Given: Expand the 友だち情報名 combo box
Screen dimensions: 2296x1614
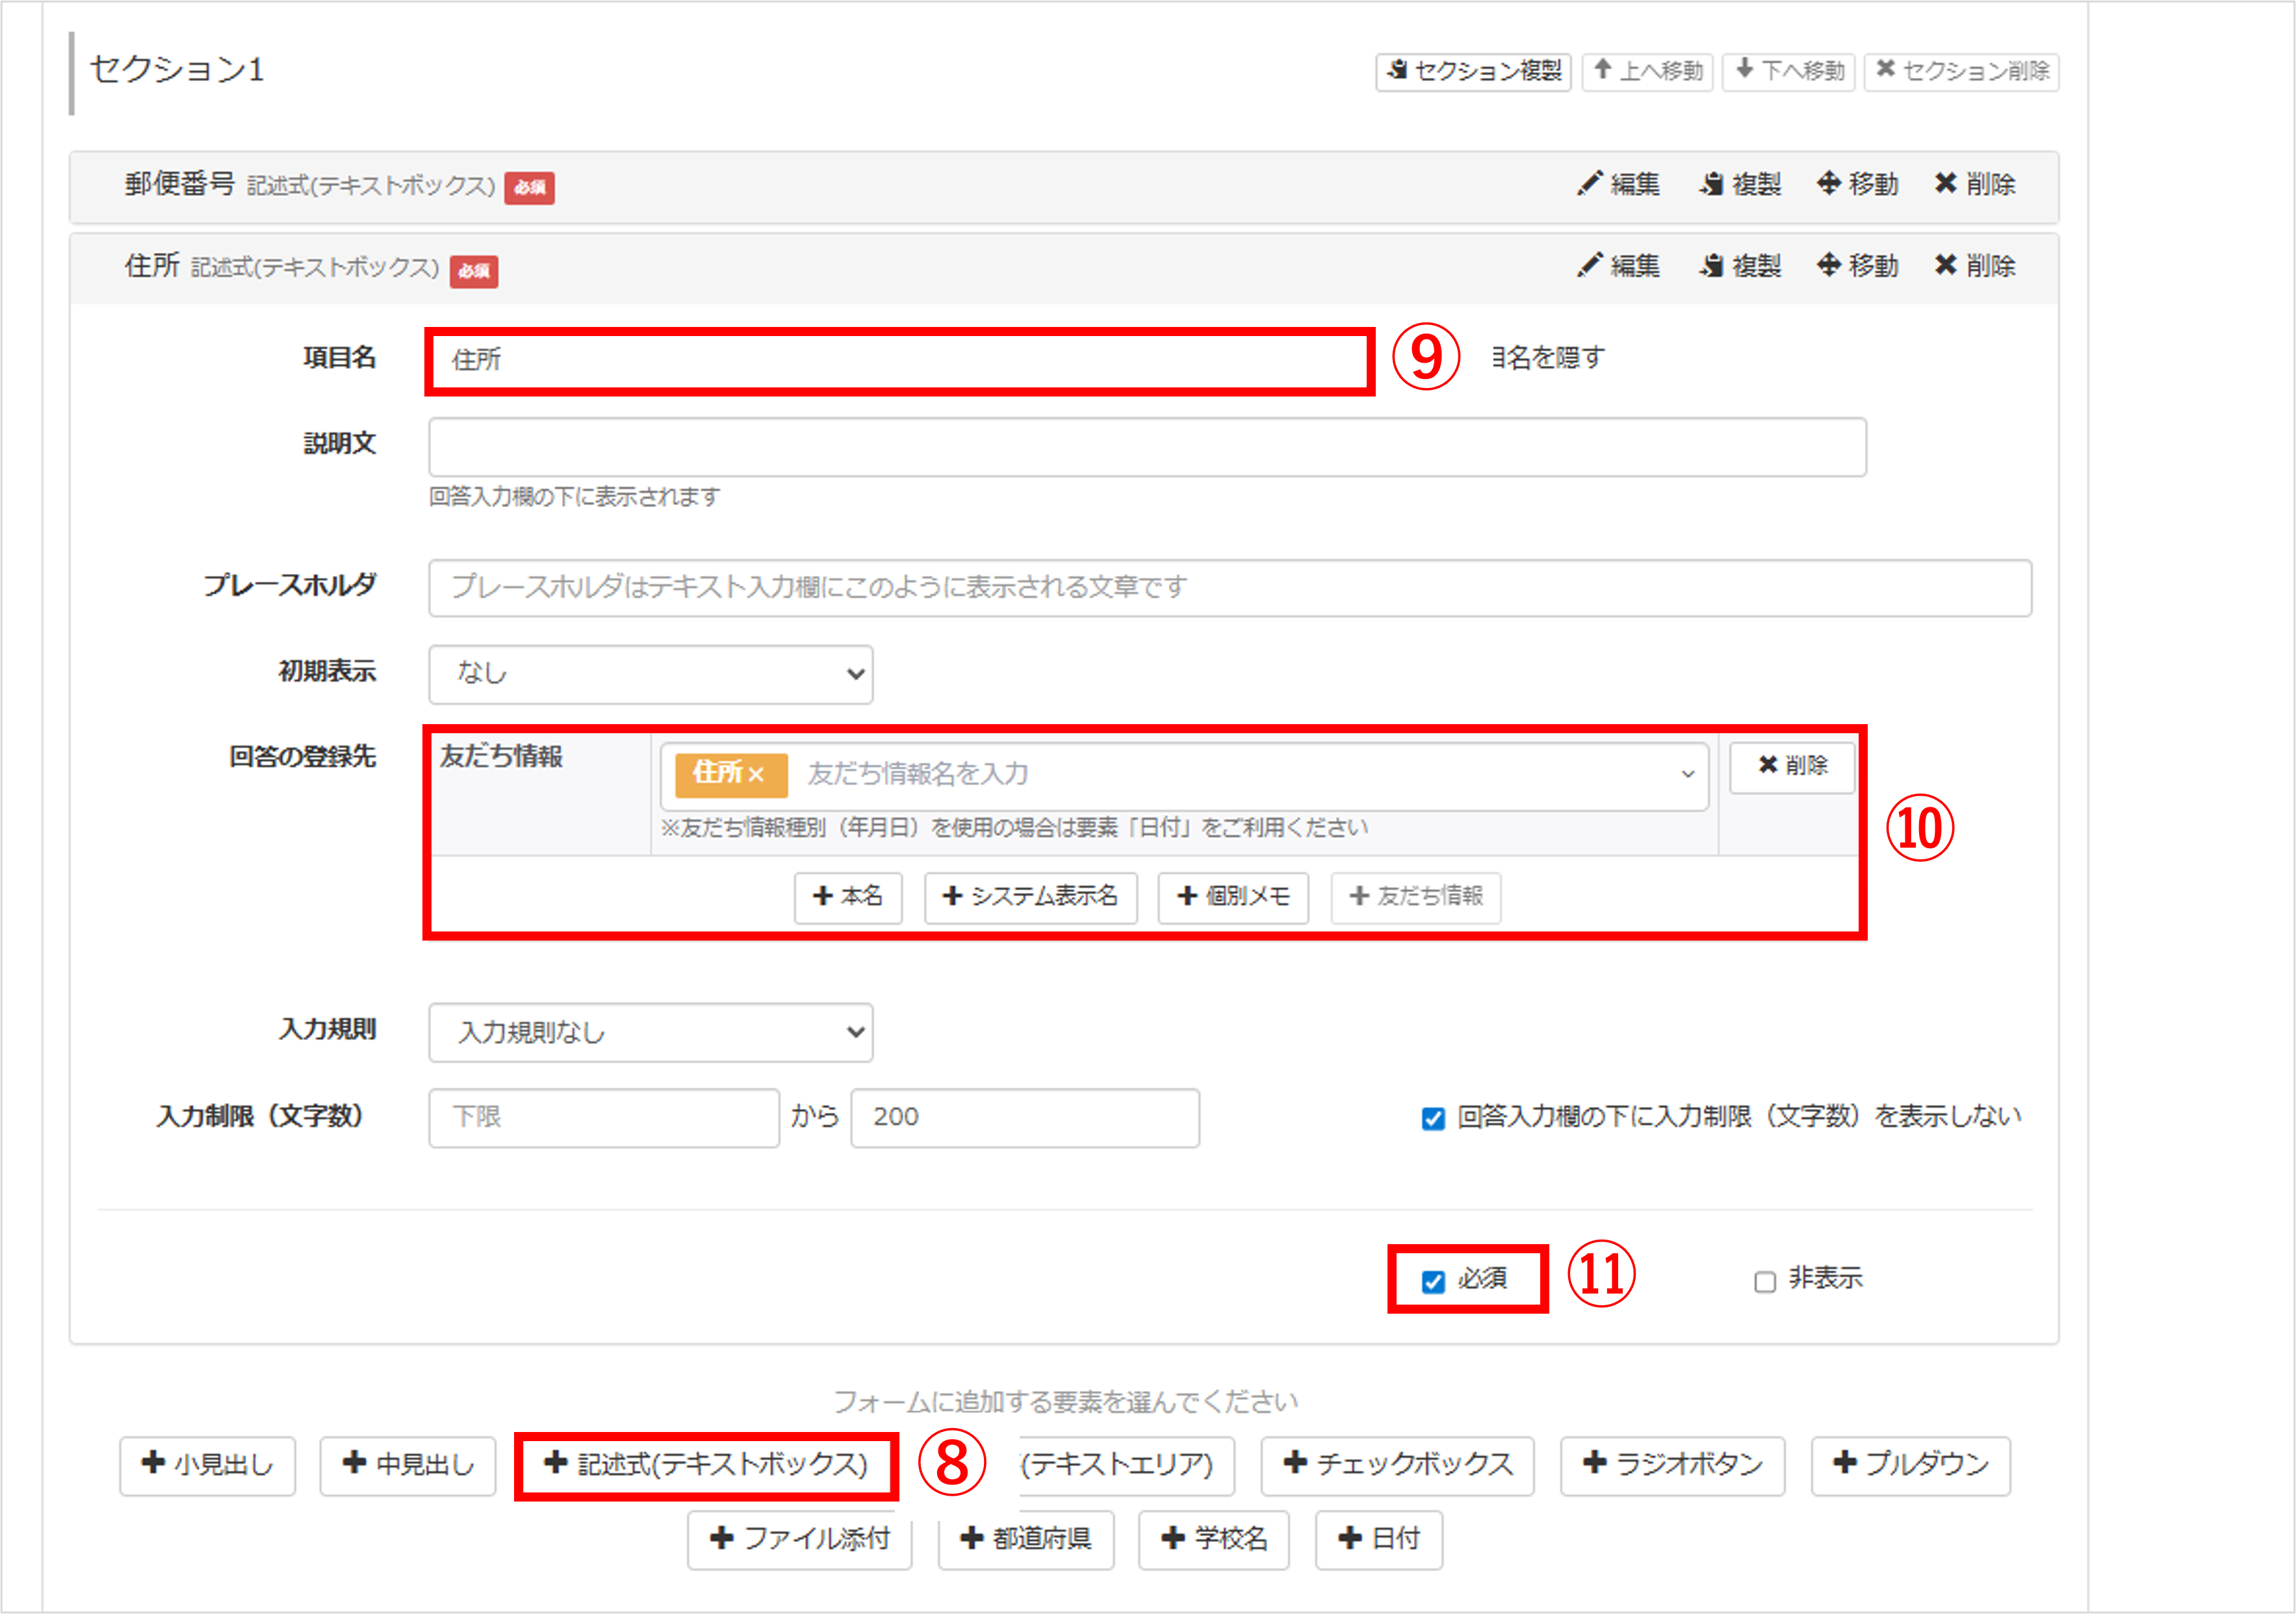Looking at the screenshot, I should click(1688, 774).
